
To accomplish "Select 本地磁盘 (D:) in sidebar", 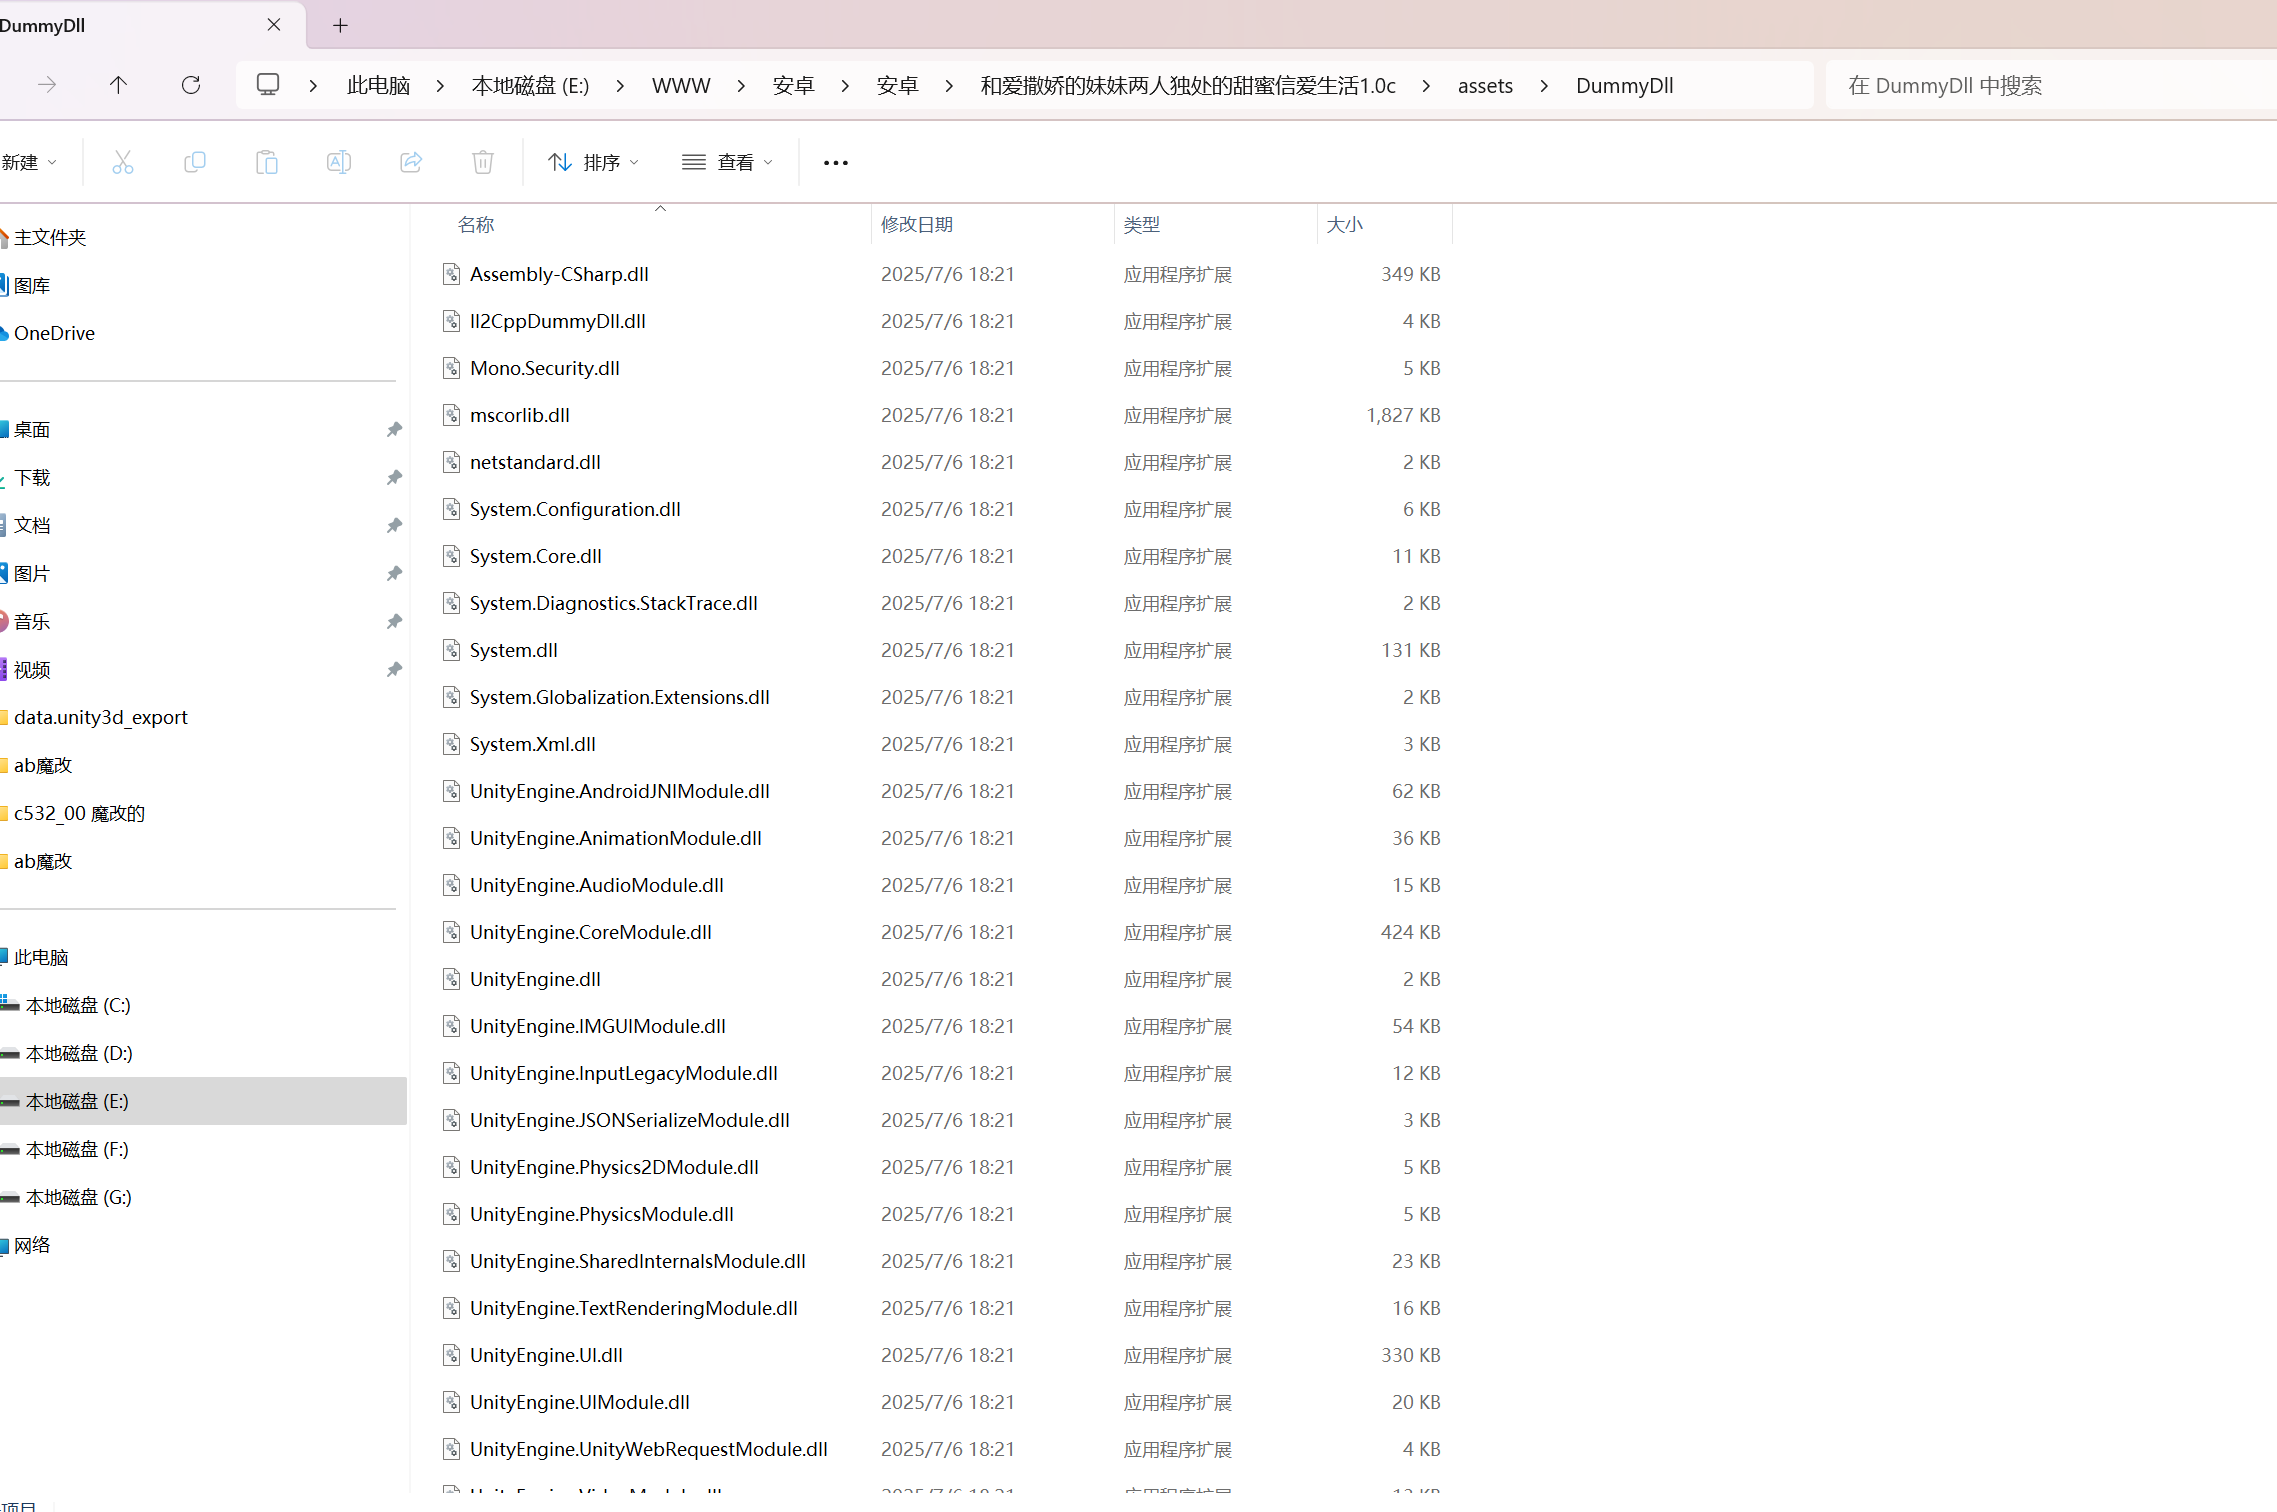I will pyautogui.click(x=79, y=1054).
